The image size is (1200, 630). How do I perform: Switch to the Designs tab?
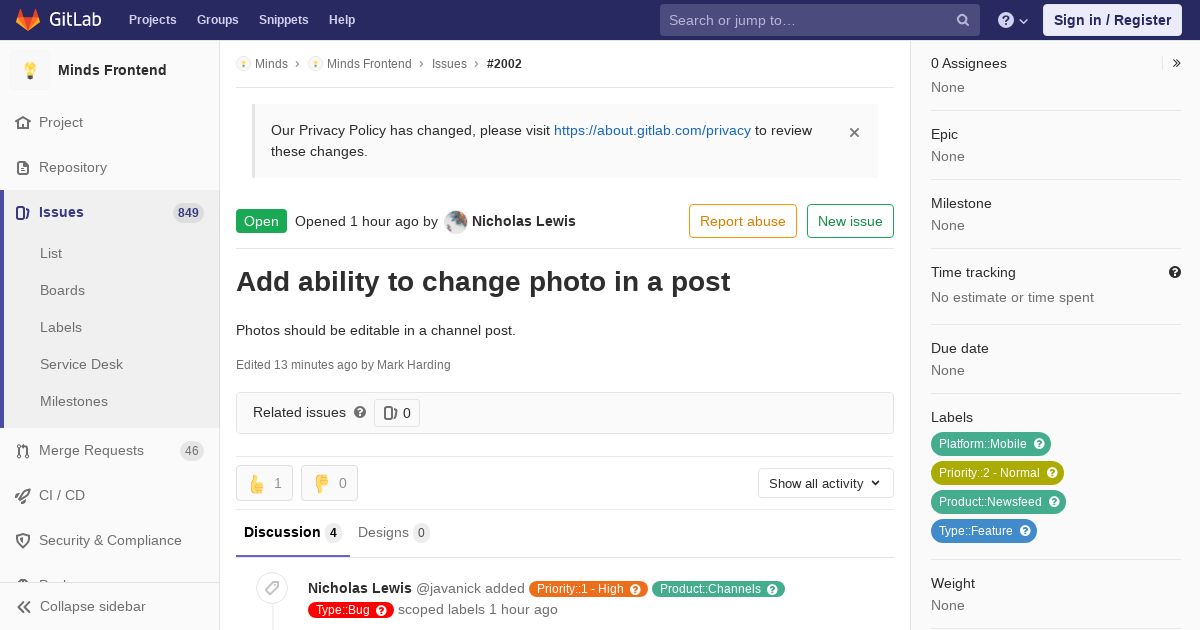pyautogui.click(x=394, y=533)
